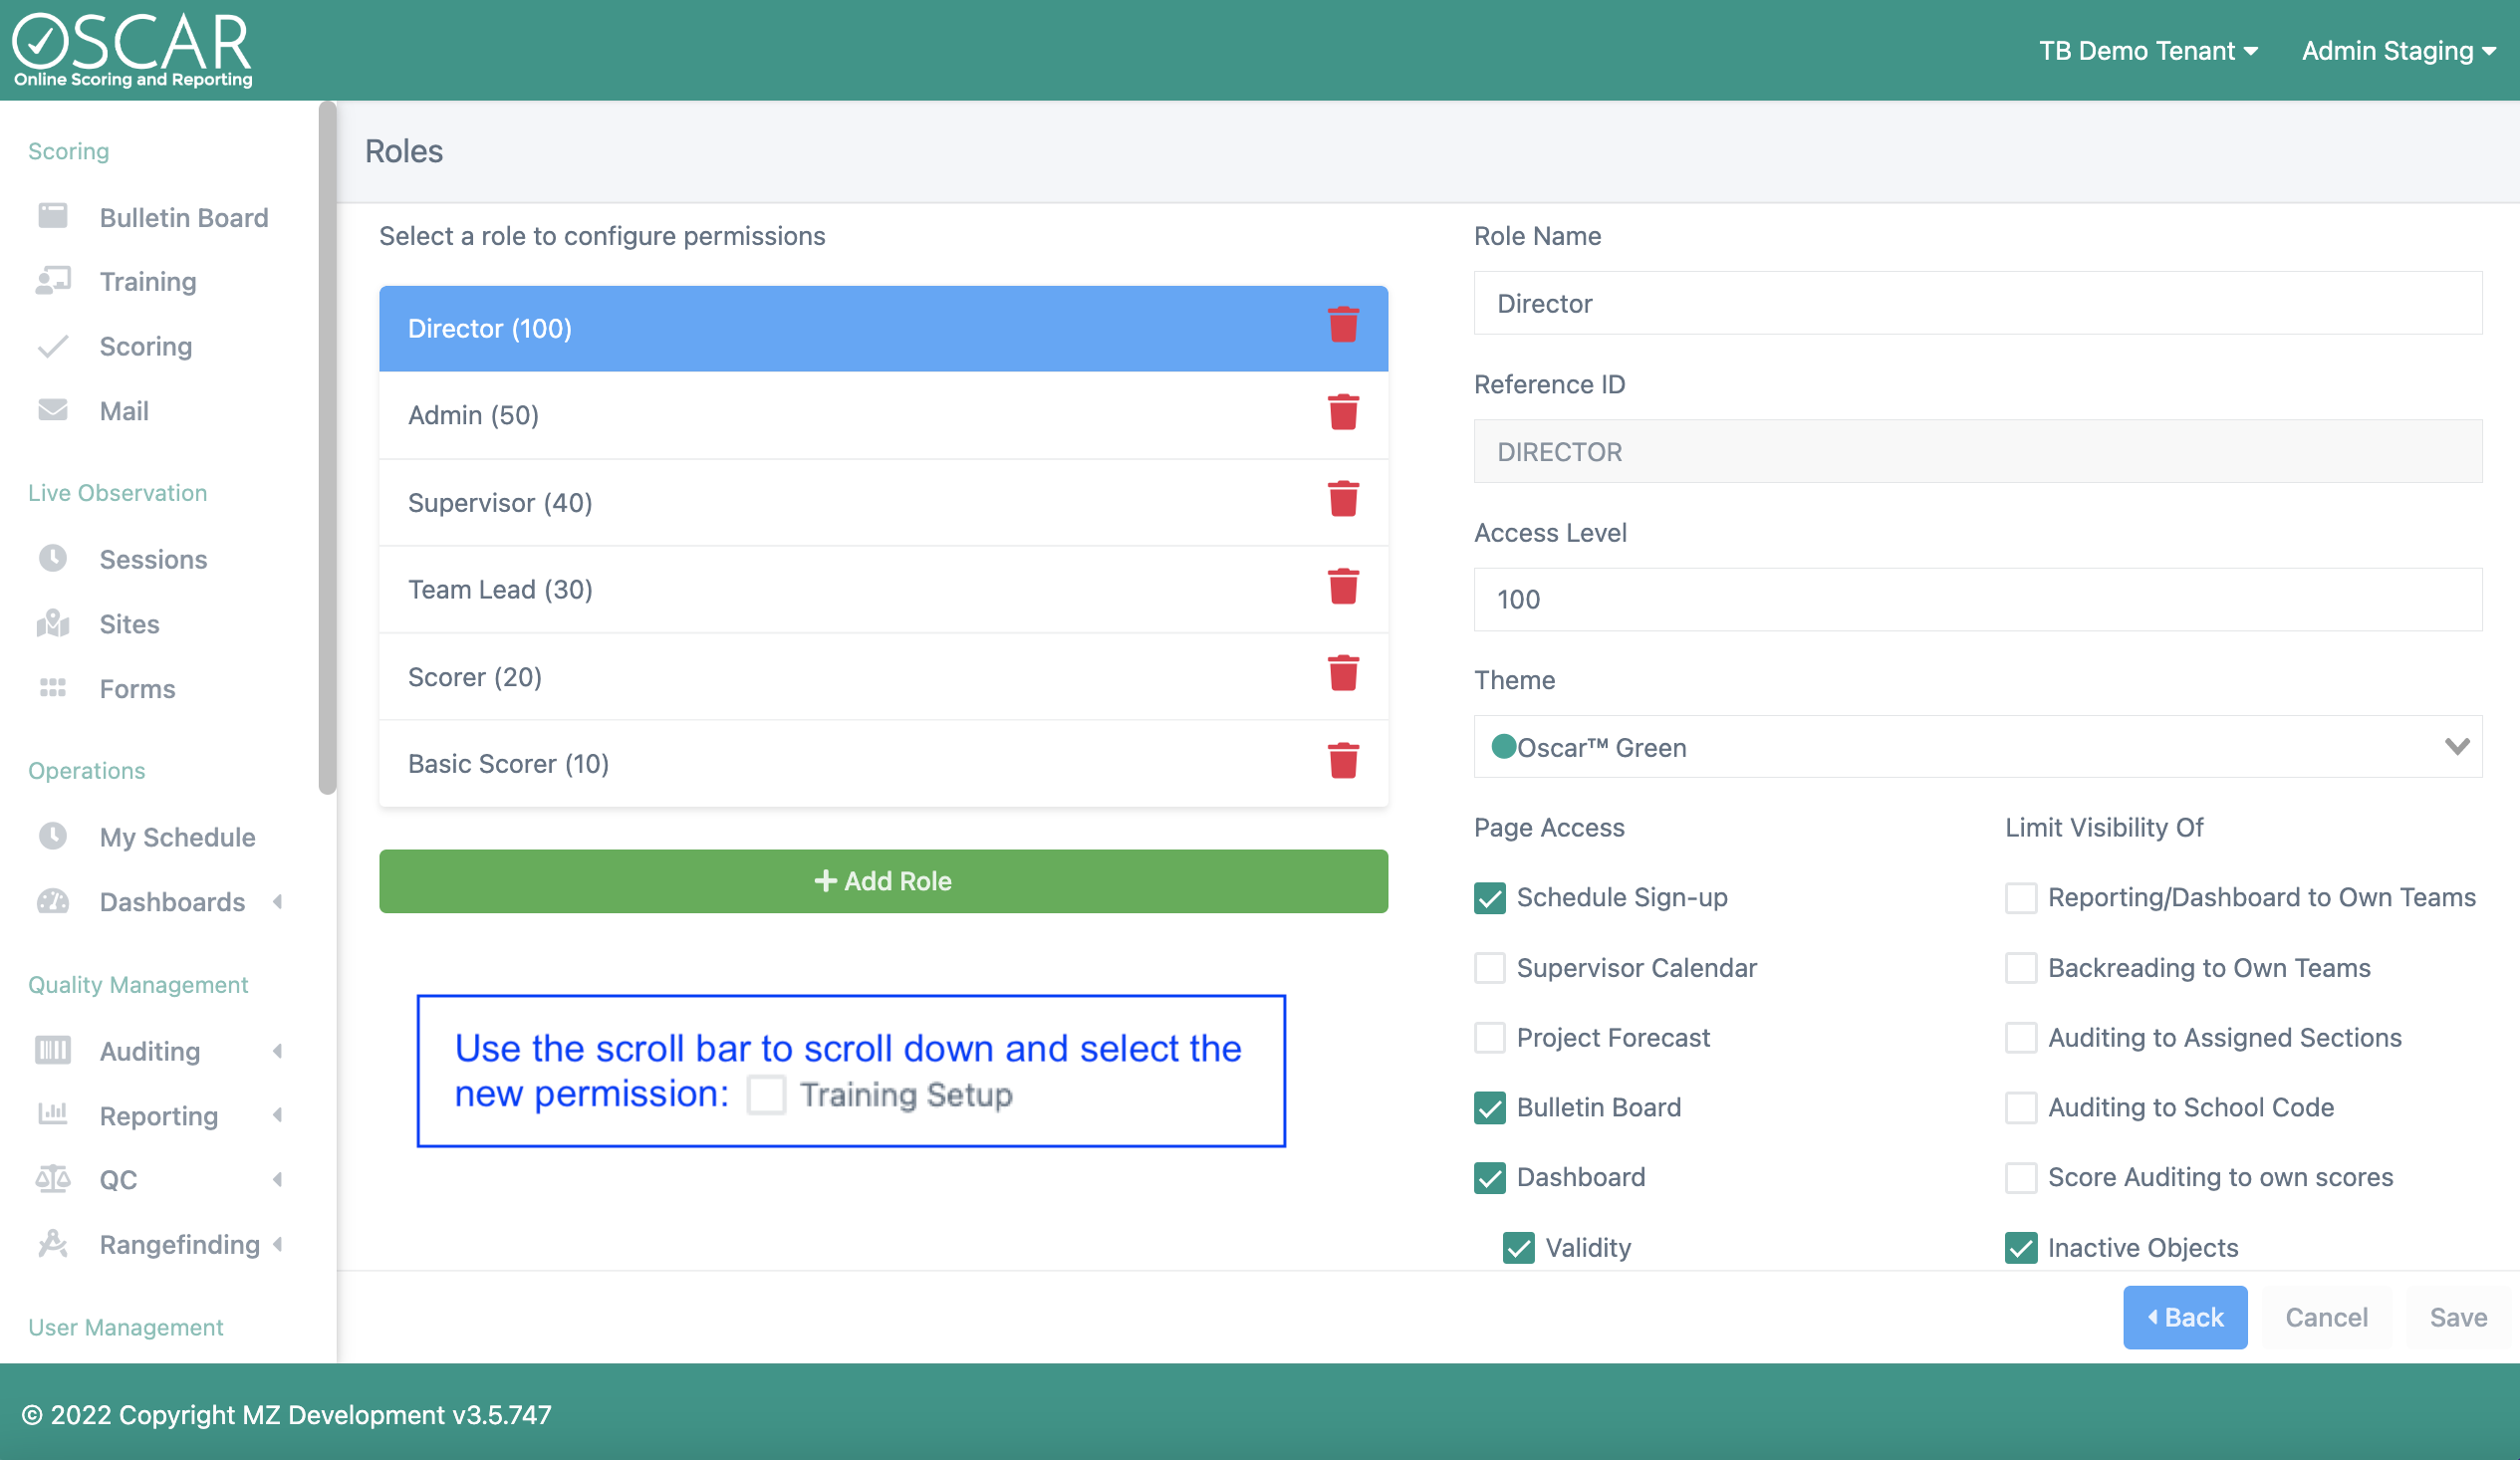Remove Basic Scorer role via trash icon
This screenshot has height=1460, width=2520.
[x=1343, y=761]
